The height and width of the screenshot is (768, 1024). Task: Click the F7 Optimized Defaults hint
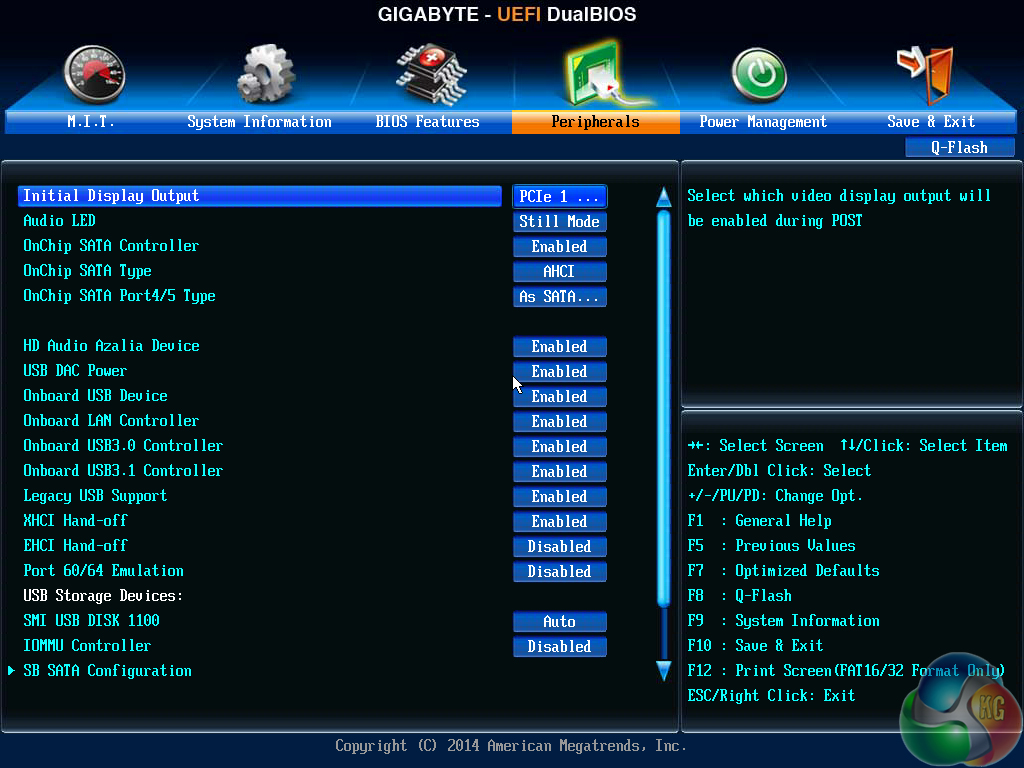coord(784,571)
